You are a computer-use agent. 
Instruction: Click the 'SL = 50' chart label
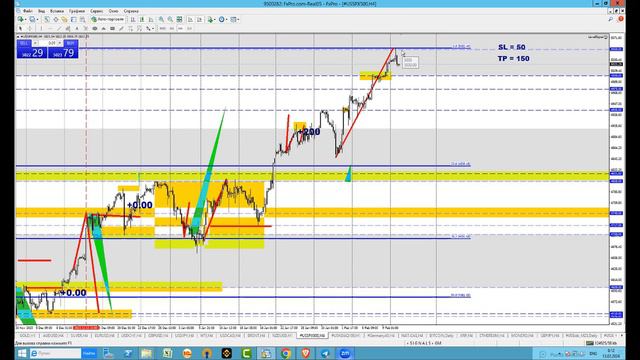(511, 47)
